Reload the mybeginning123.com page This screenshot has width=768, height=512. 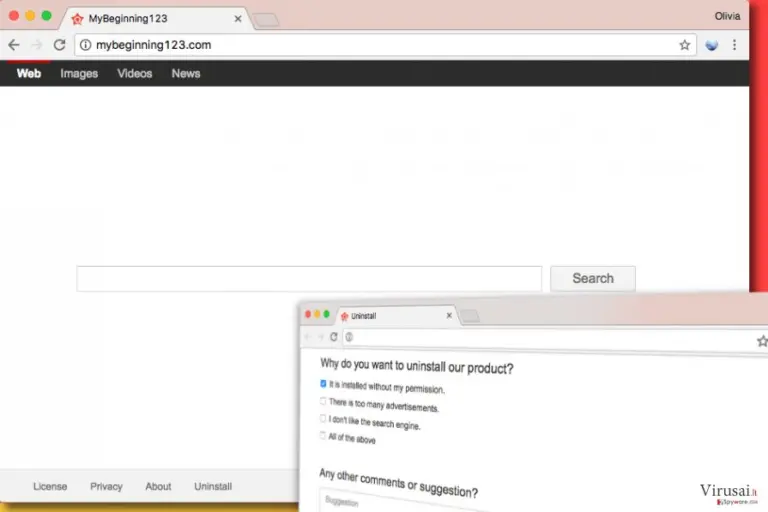point(60,45)
